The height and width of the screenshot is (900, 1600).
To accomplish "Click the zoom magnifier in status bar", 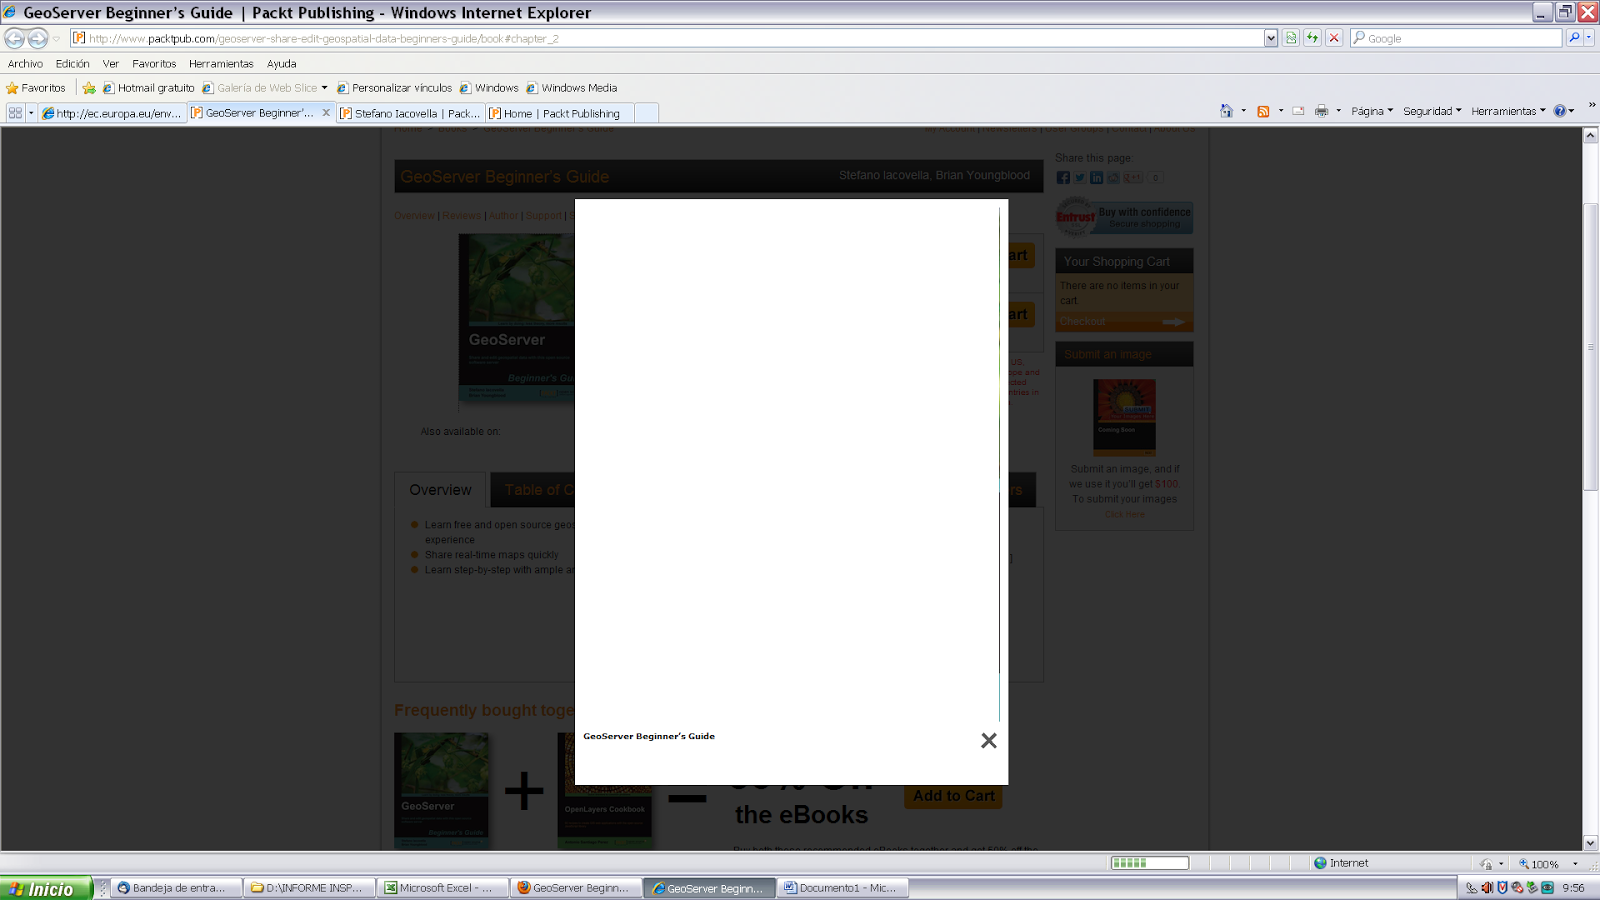I will click(1524, 864).
